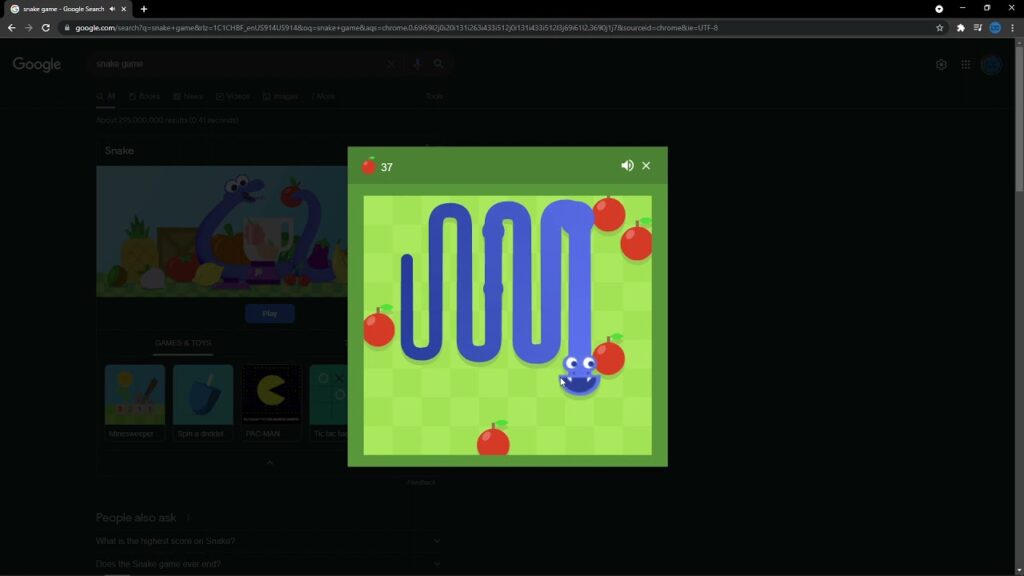Go forward in browser history
This screenshot has height=576, width=1024.
tap(28, 27)
